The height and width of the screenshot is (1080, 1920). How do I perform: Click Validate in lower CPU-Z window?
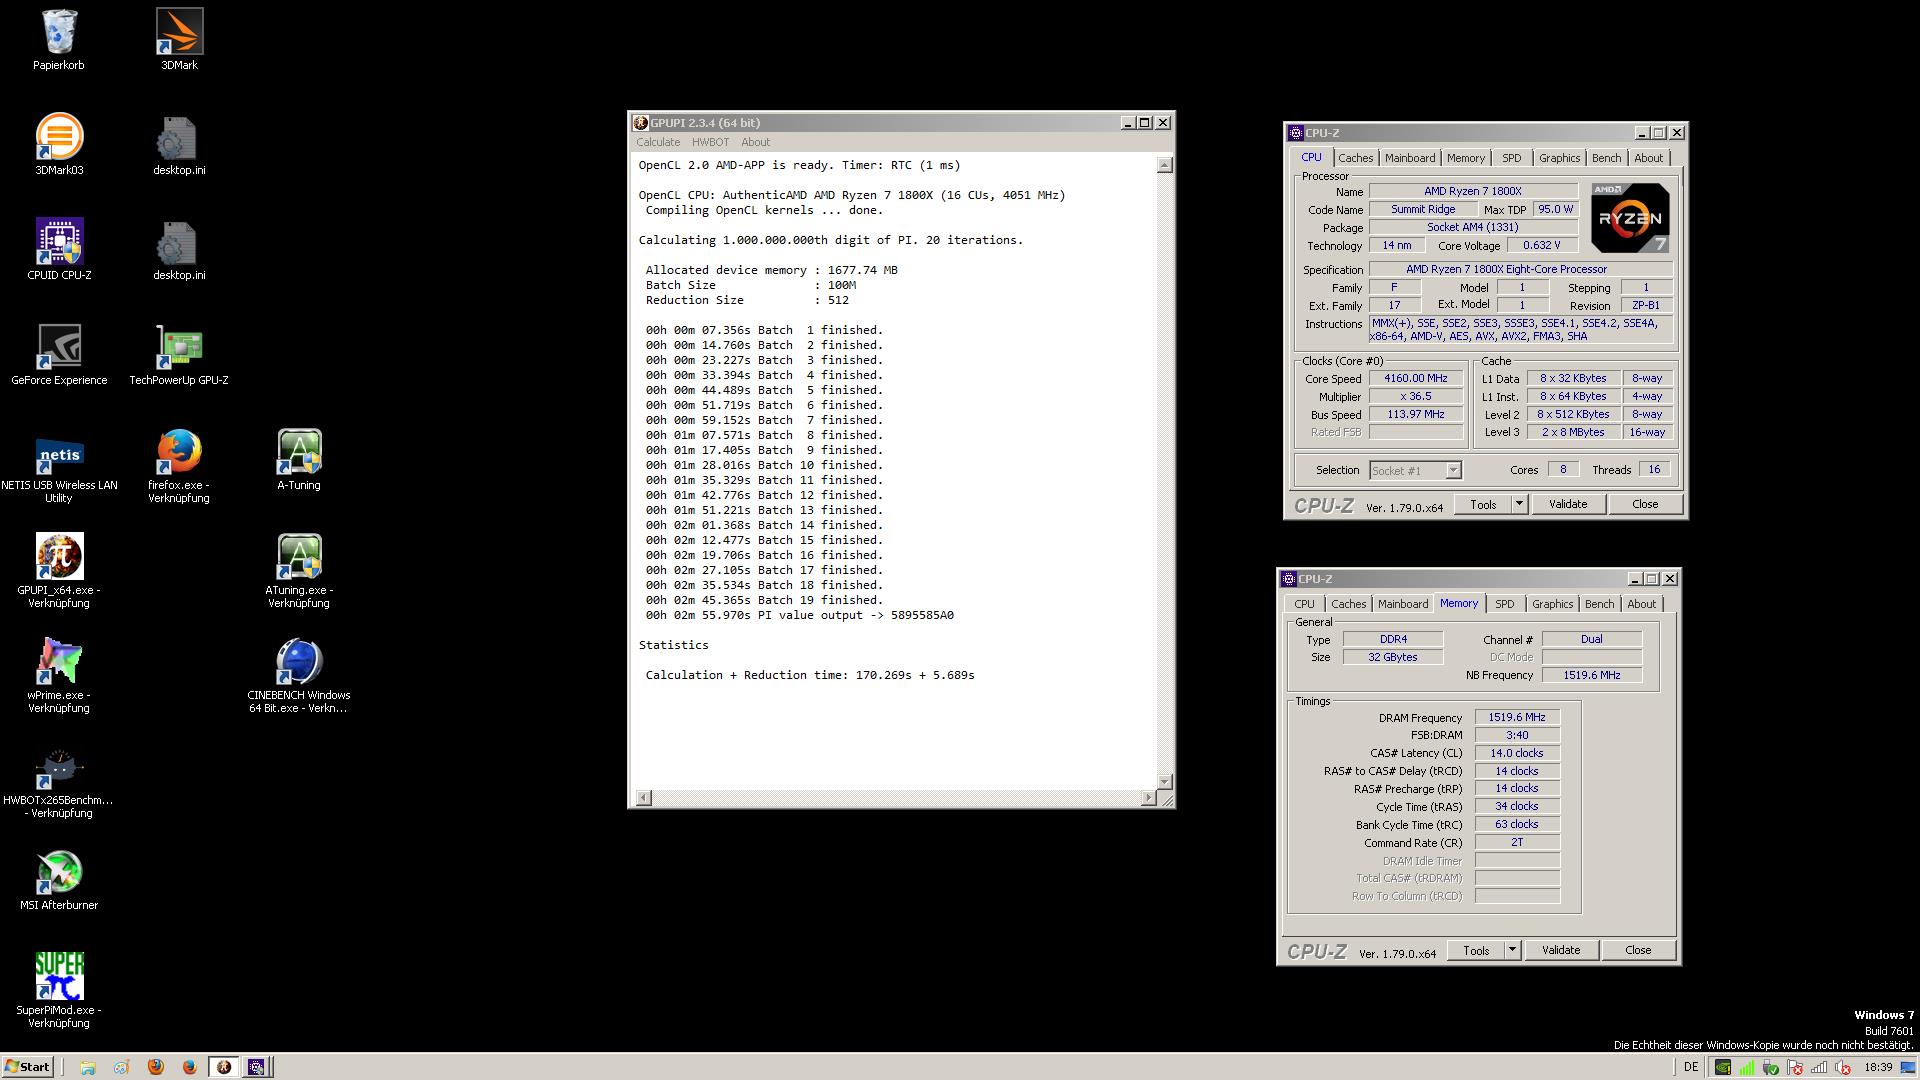click(1561, 950)
